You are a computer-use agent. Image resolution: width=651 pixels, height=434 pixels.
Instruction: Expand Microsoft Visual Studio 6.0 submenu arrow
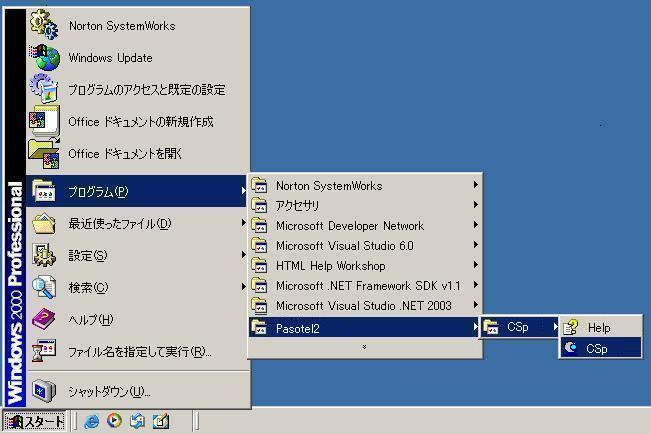coord(476,245)
